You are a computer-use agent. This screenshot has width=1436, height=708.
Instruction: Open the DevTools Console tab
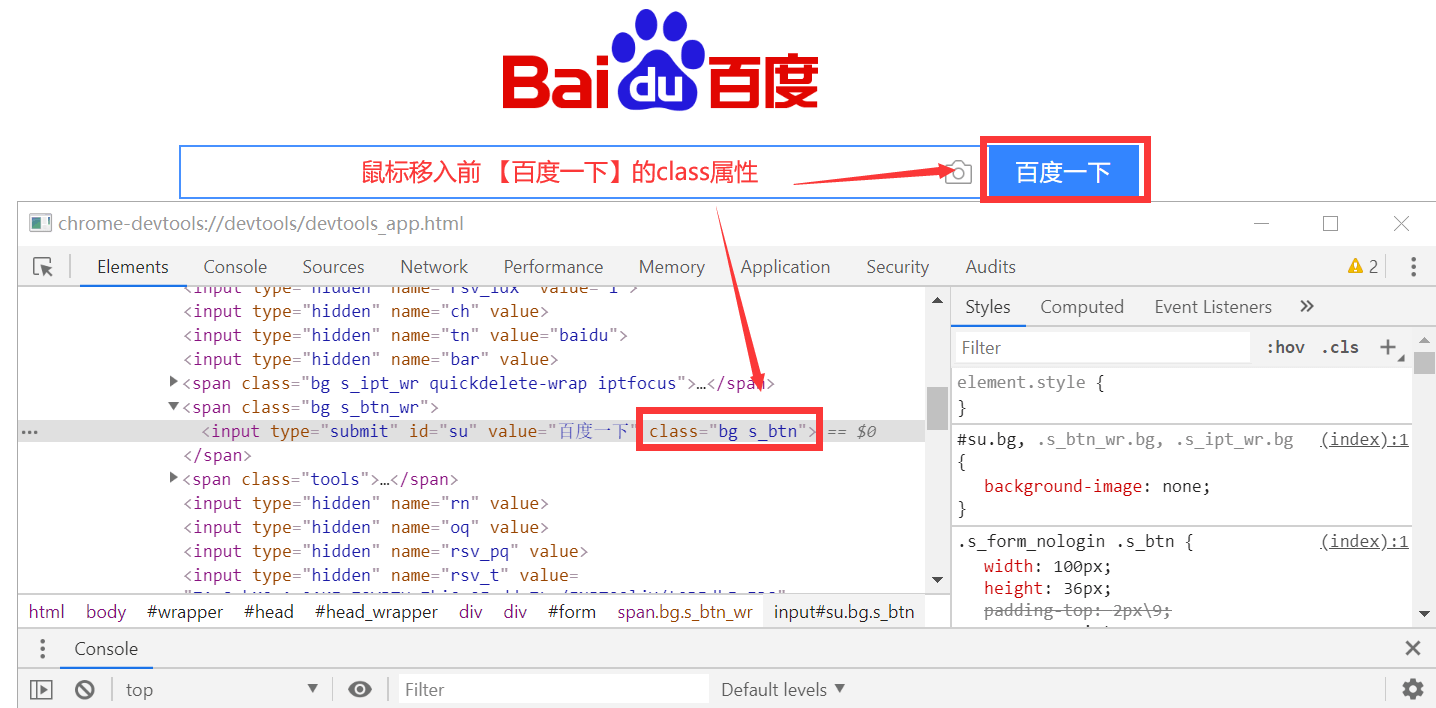[x=235, y=267]
